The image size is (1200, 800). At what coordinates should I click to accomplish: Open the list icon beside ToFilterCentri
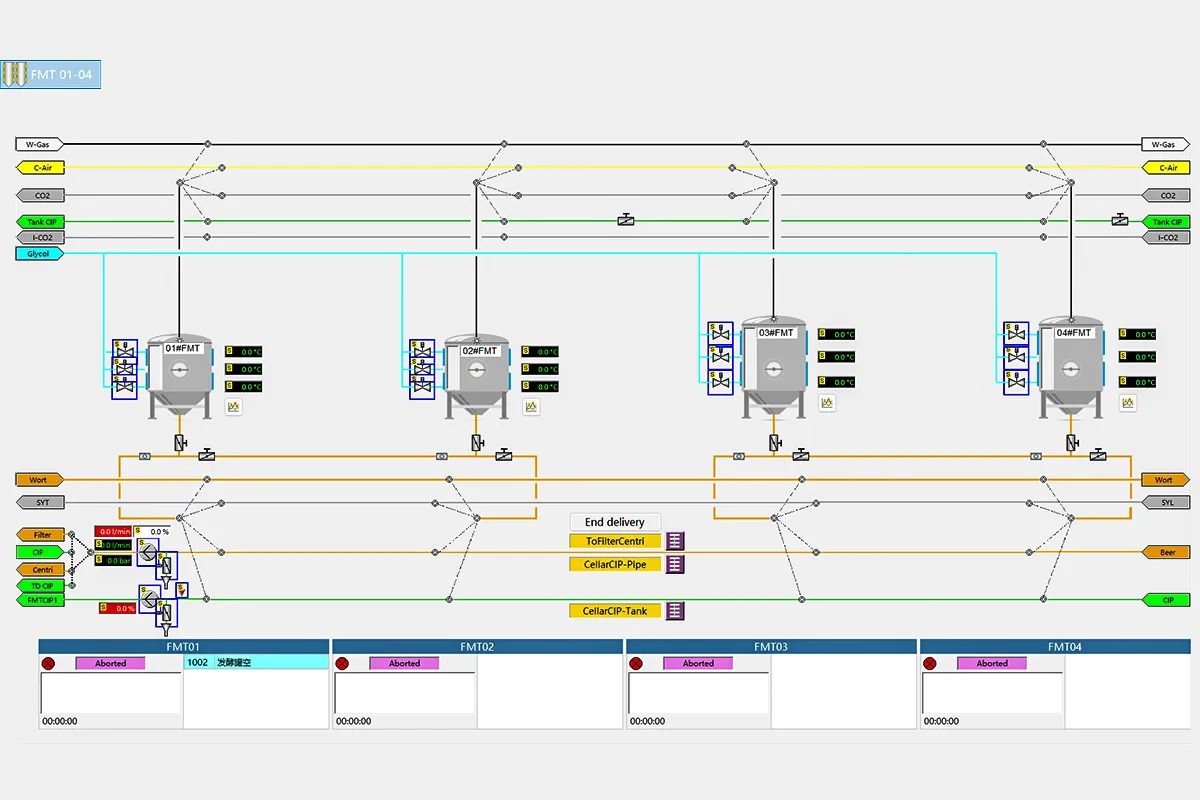pos(675,541)
